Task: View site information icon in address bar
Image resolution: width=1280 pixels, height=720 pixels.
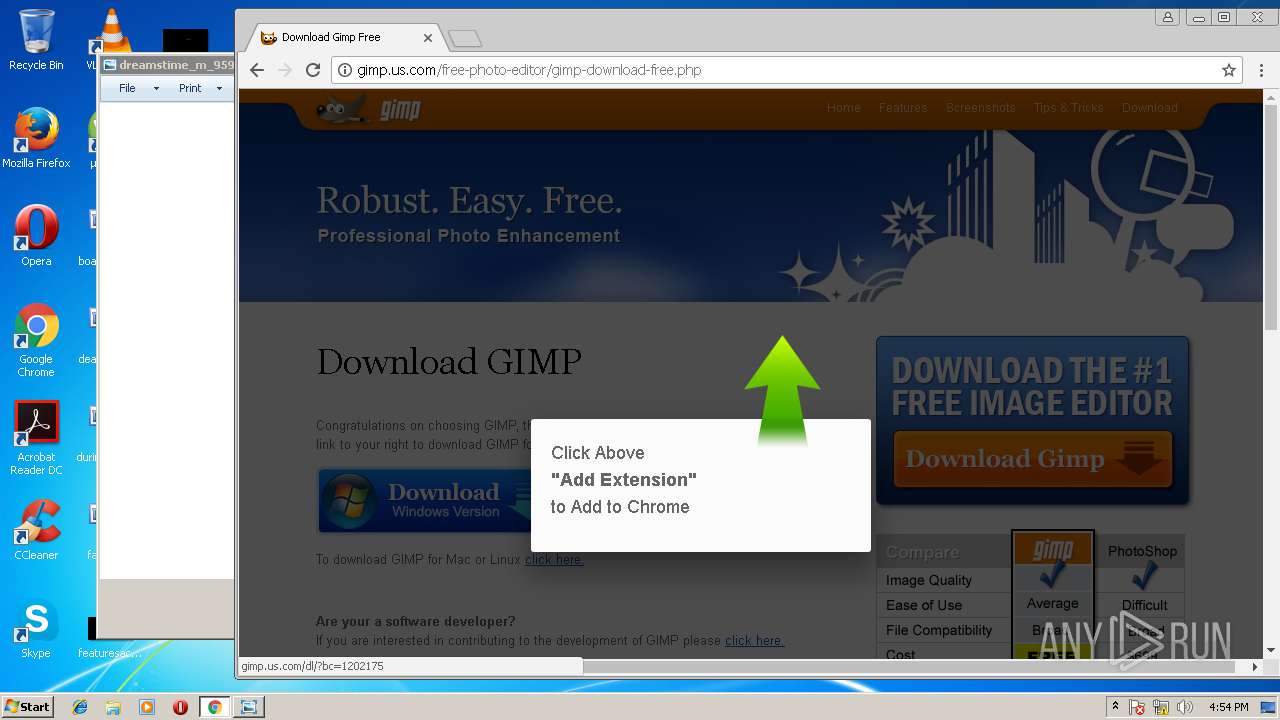Action: pos(345,70)
